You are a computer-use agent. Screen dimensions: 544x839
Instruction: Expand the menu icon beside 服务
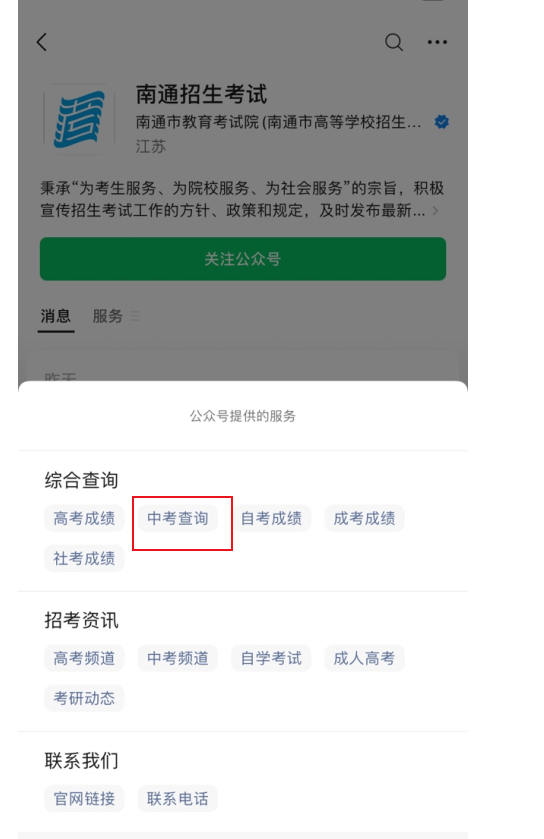135,316
